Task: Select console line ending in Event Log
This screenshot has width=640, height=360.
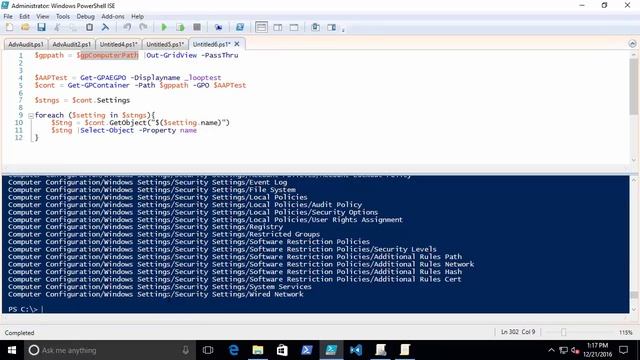Action: (147, 182)
